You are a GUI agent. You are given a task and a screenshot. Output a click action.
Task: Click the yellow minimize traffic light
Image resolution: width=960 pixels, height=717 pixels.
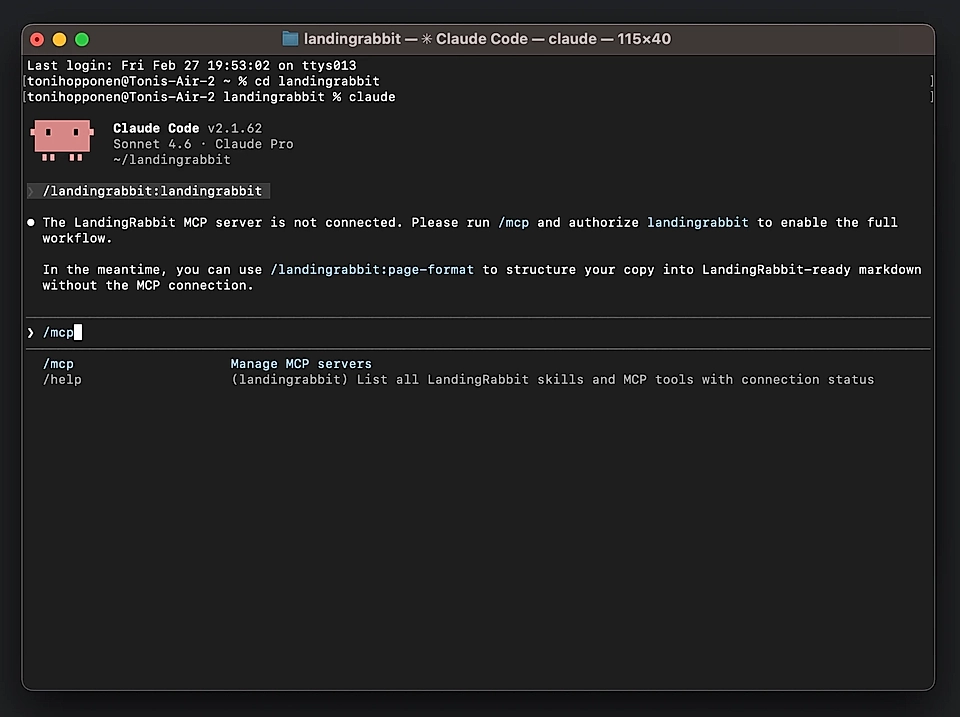tap(59, 39)
